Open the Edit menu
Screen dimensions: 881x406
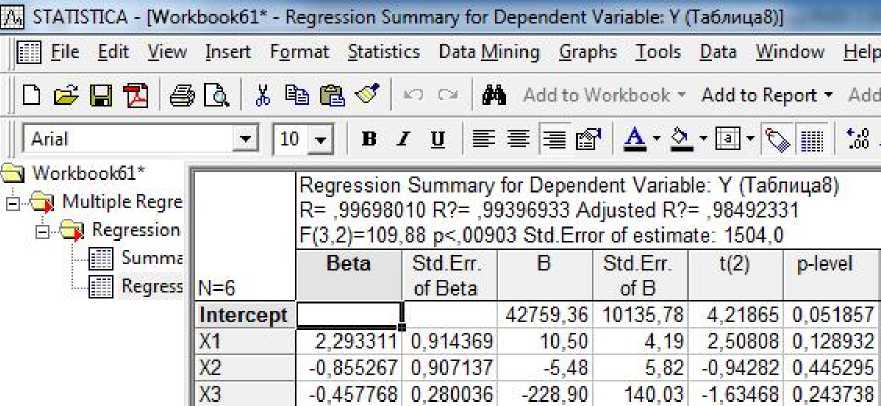tap(113, 52)
